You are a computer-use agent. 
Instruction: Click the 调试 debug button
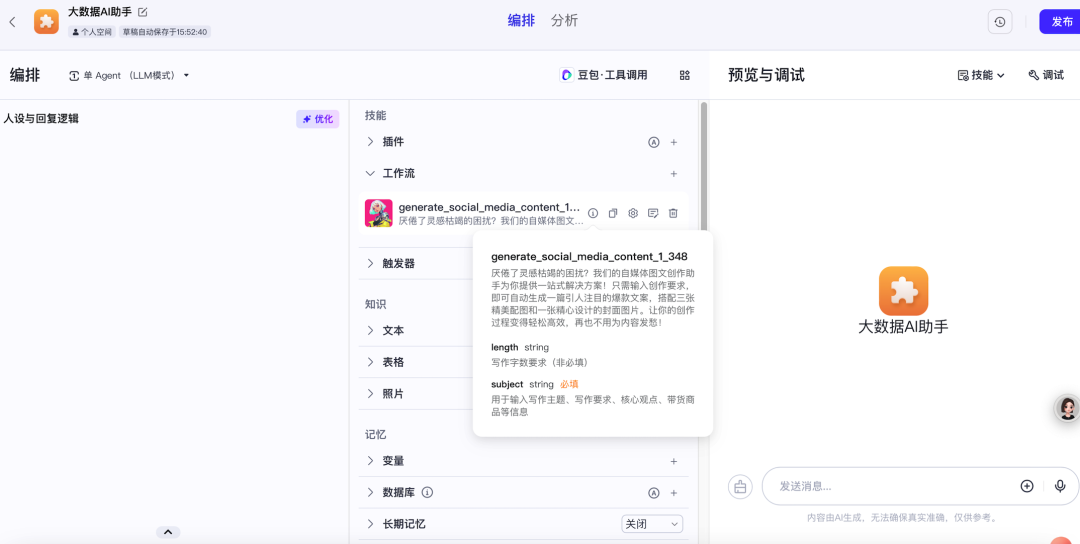[x=1046, y=75]
